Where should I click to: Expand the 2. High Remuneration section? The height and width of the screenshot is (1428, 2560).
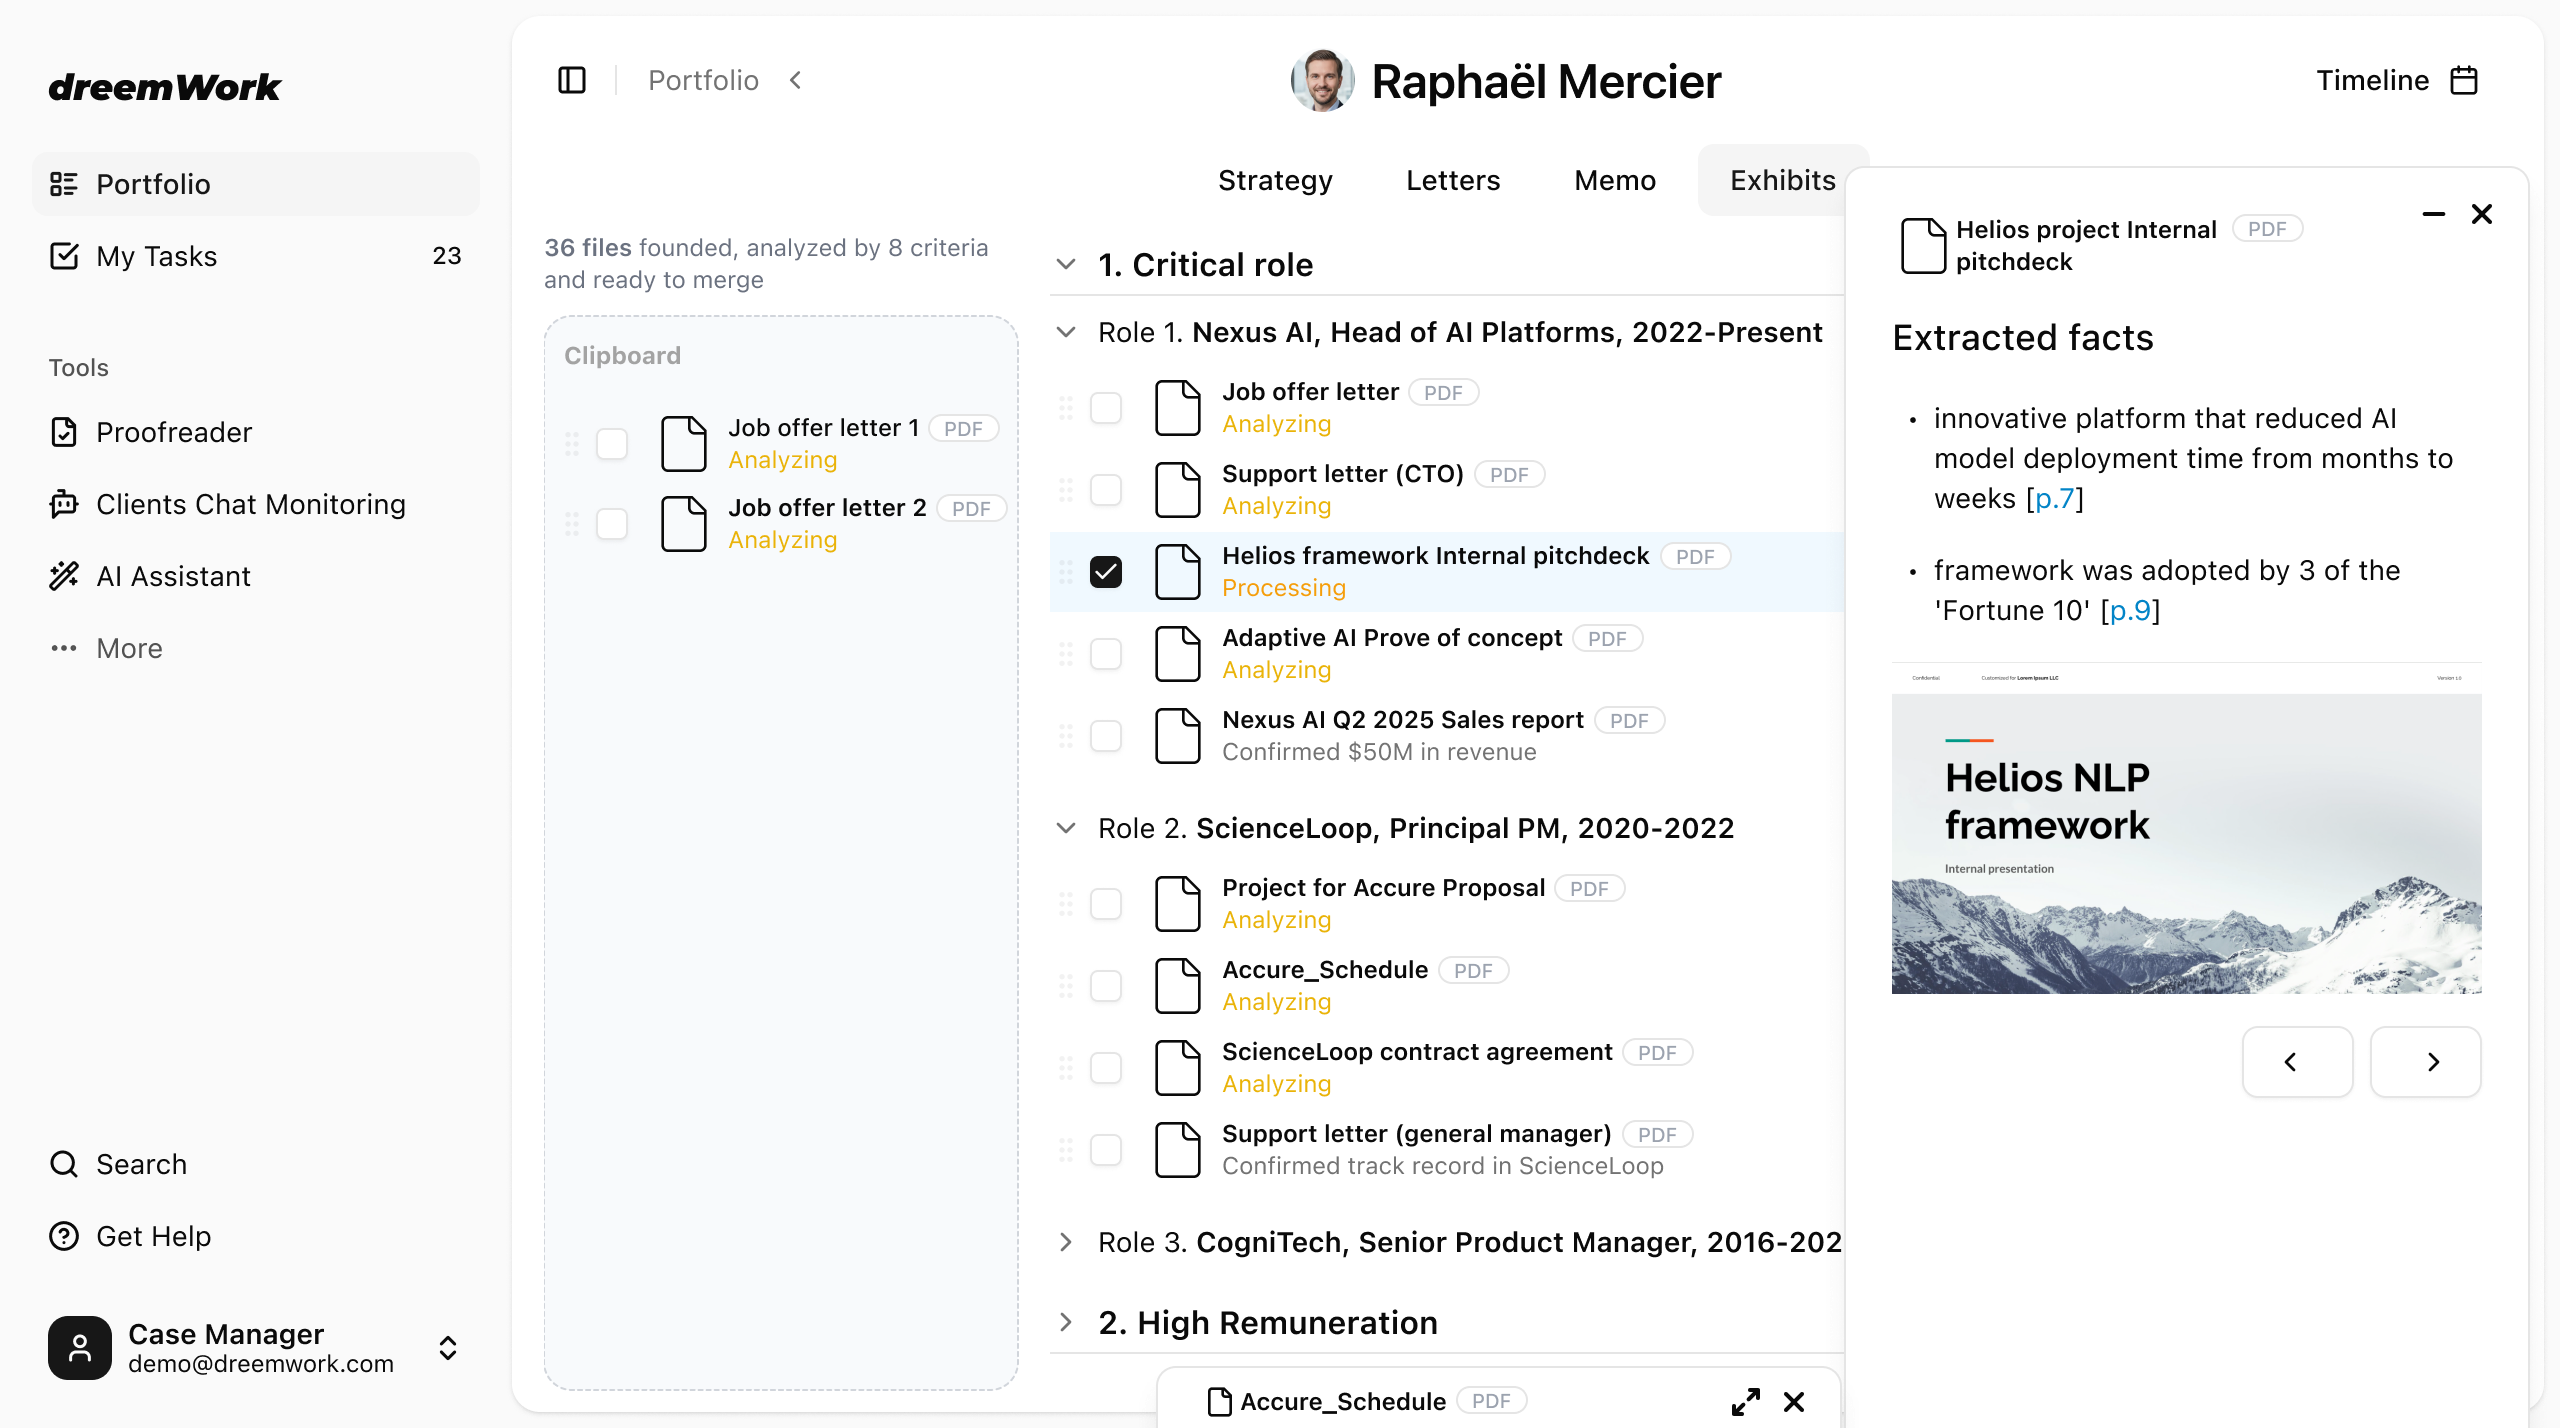1066,1322
